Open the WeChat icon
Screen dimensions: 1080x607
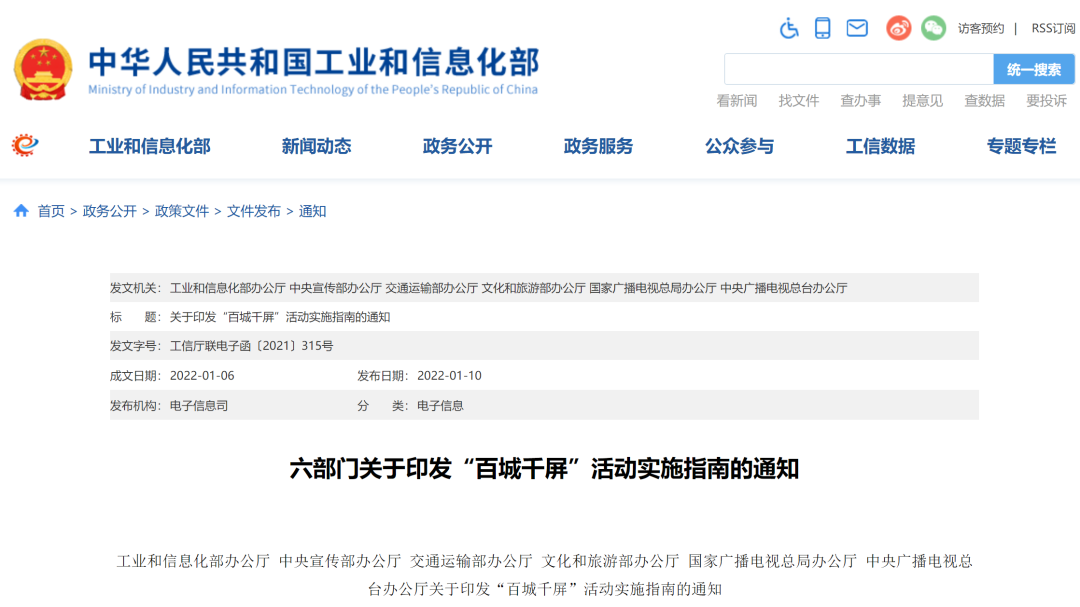[x=933, y=28]
